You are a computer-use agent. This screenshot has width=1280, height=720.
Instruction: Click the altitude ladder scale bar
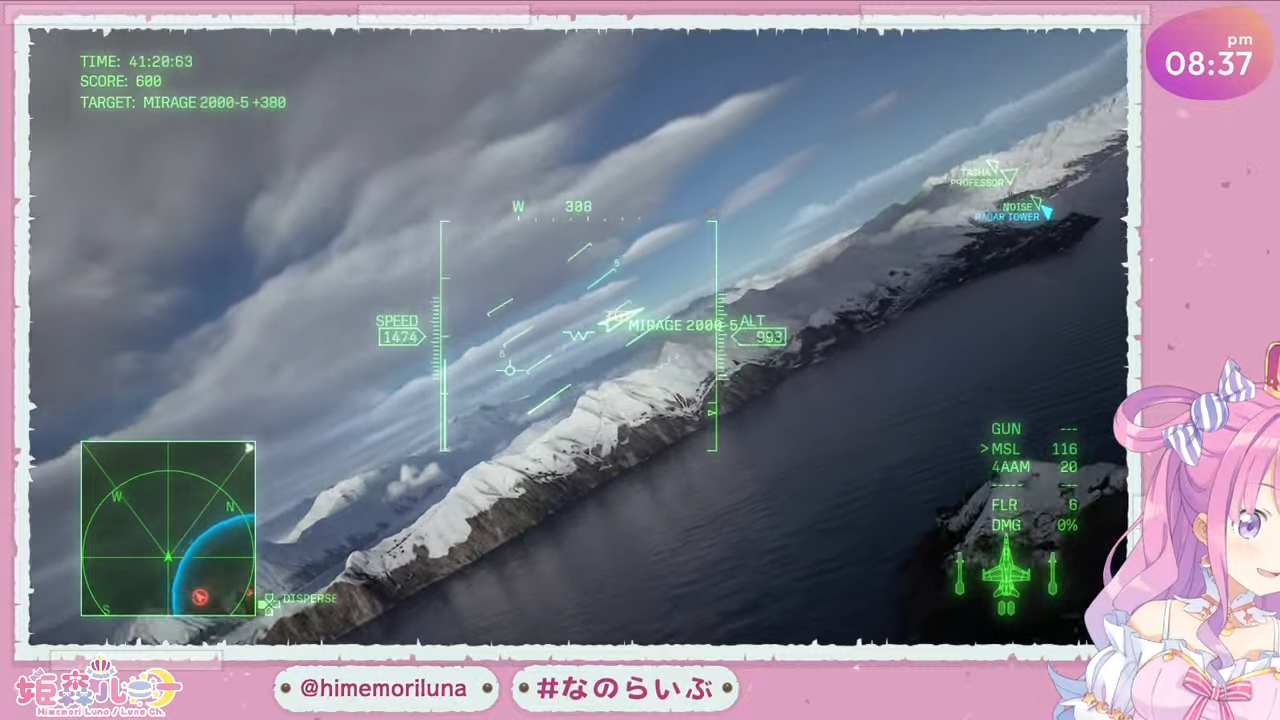[x=715, y=336]
